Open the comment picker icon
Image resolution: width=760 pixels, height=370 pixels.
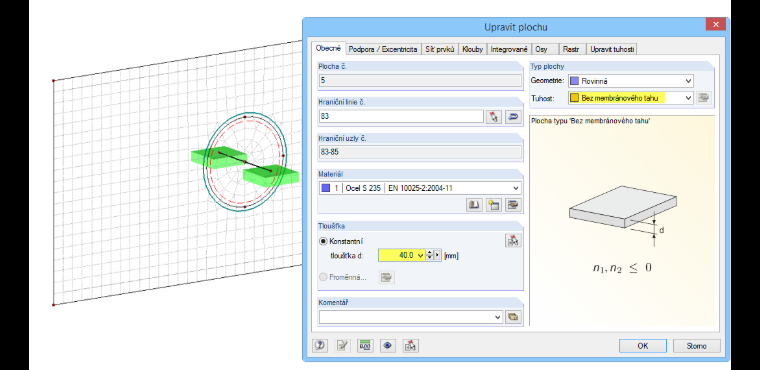pyautogui.click(x=513, y=317)
